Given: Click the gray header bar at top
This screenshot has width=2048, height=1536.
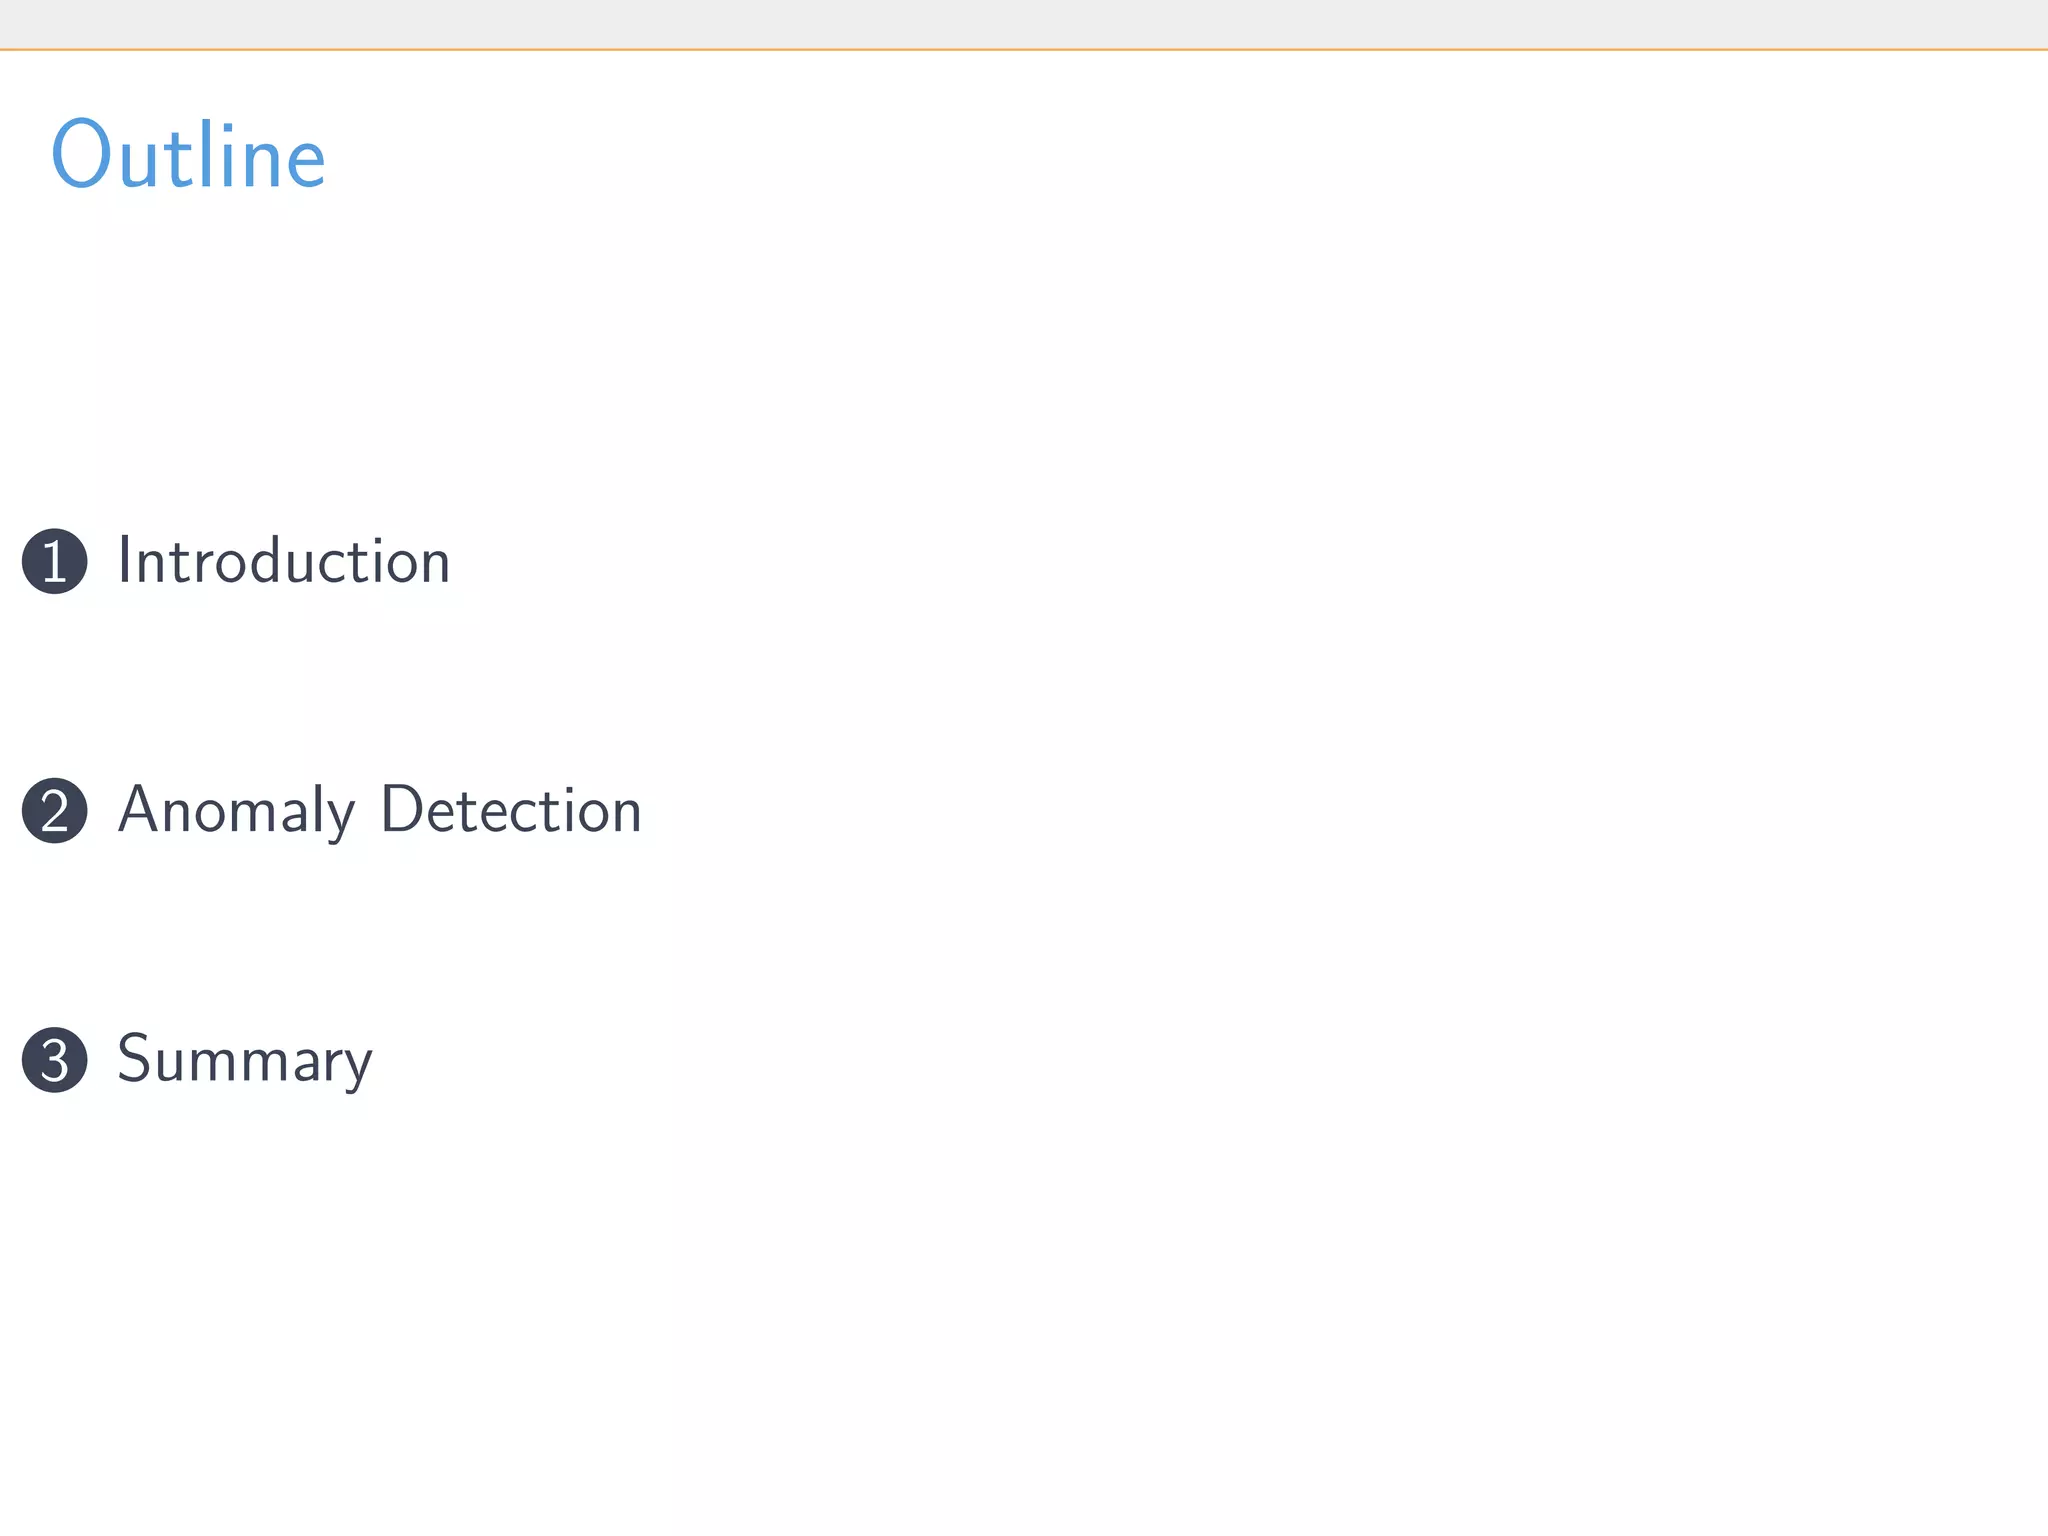Looking at the screenshot, I should coord(1024,23).
